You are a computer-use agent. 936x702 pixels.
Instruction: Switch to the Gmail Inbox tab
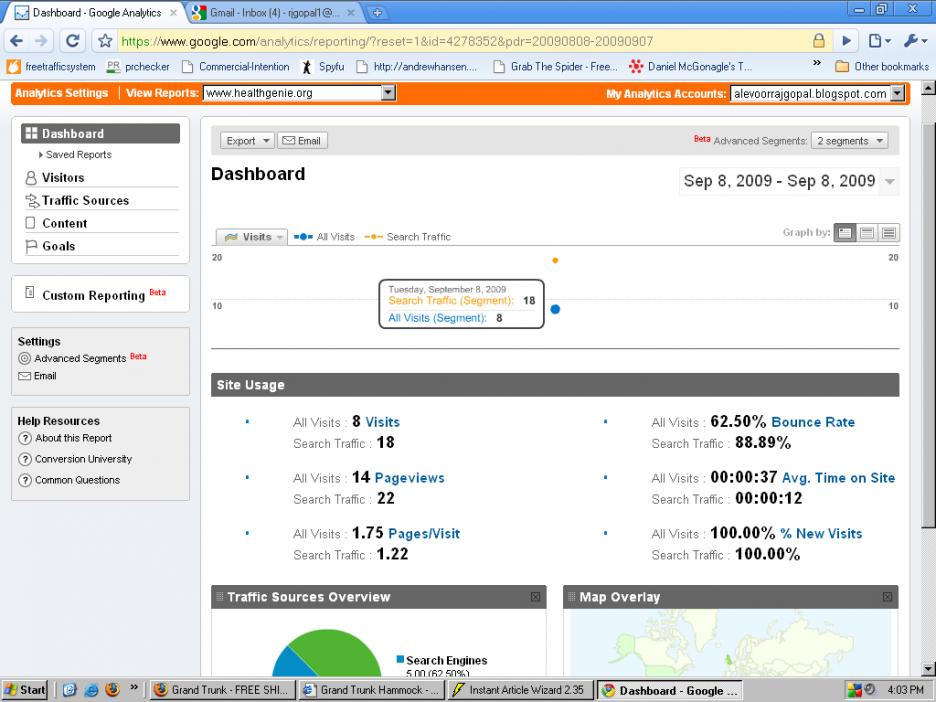[275, 13]
